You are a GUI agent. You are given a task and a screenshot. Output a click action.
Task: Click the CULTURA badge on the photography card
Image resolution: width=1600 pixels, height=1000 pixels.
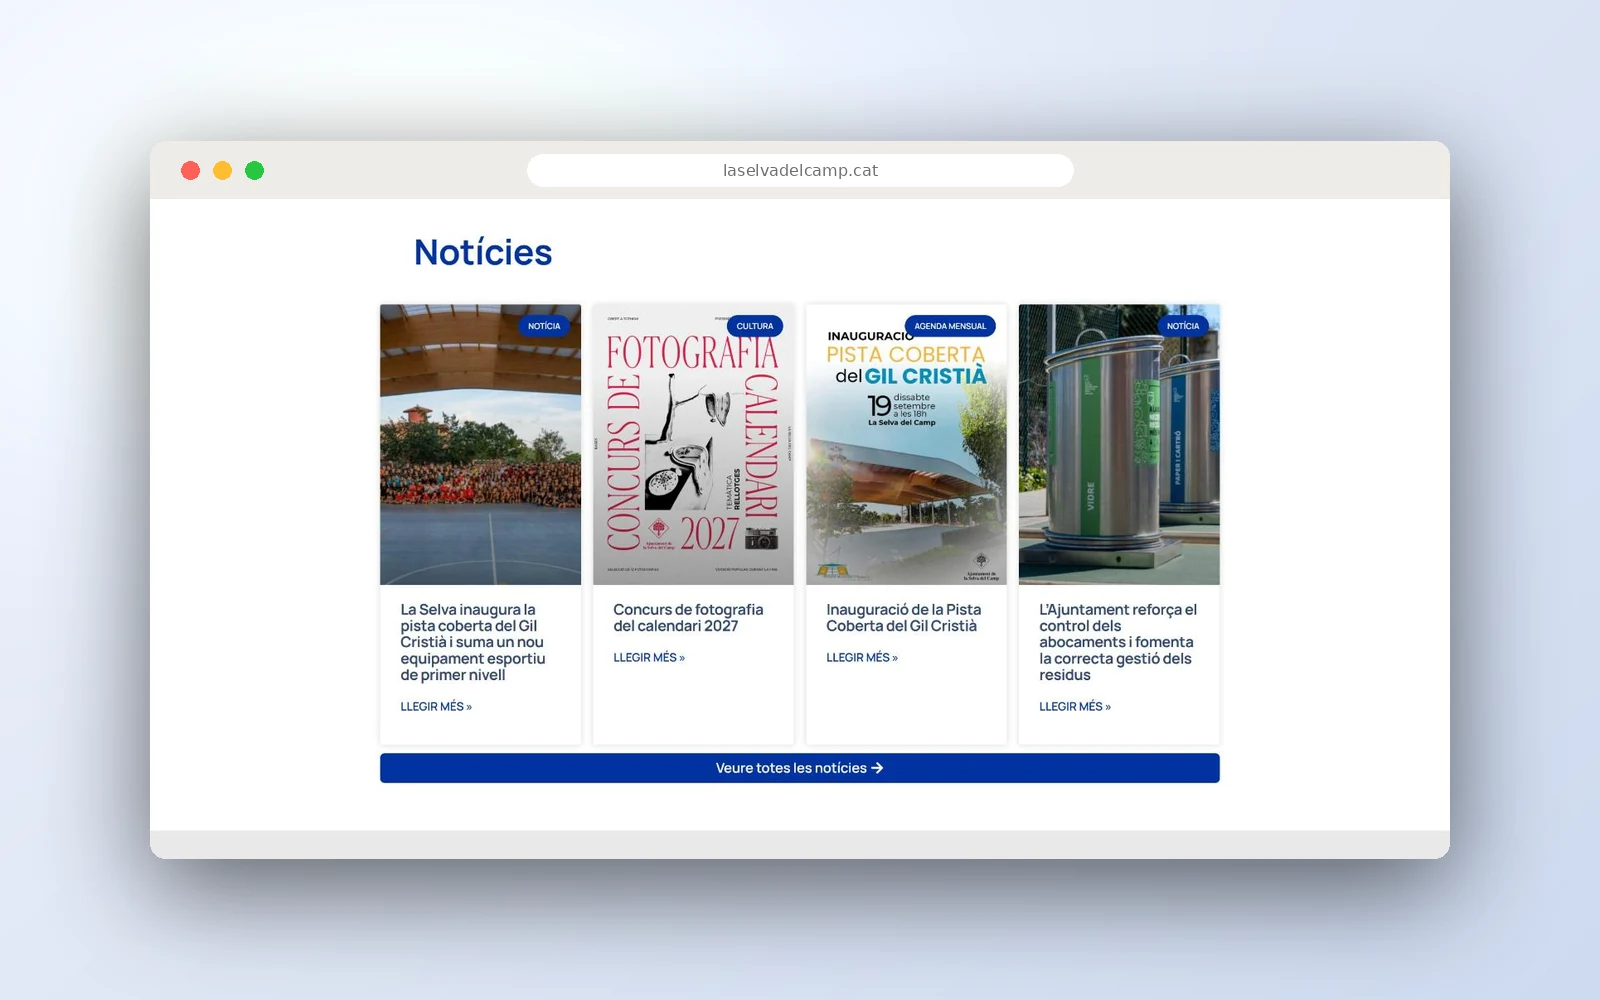coord(755,326)
